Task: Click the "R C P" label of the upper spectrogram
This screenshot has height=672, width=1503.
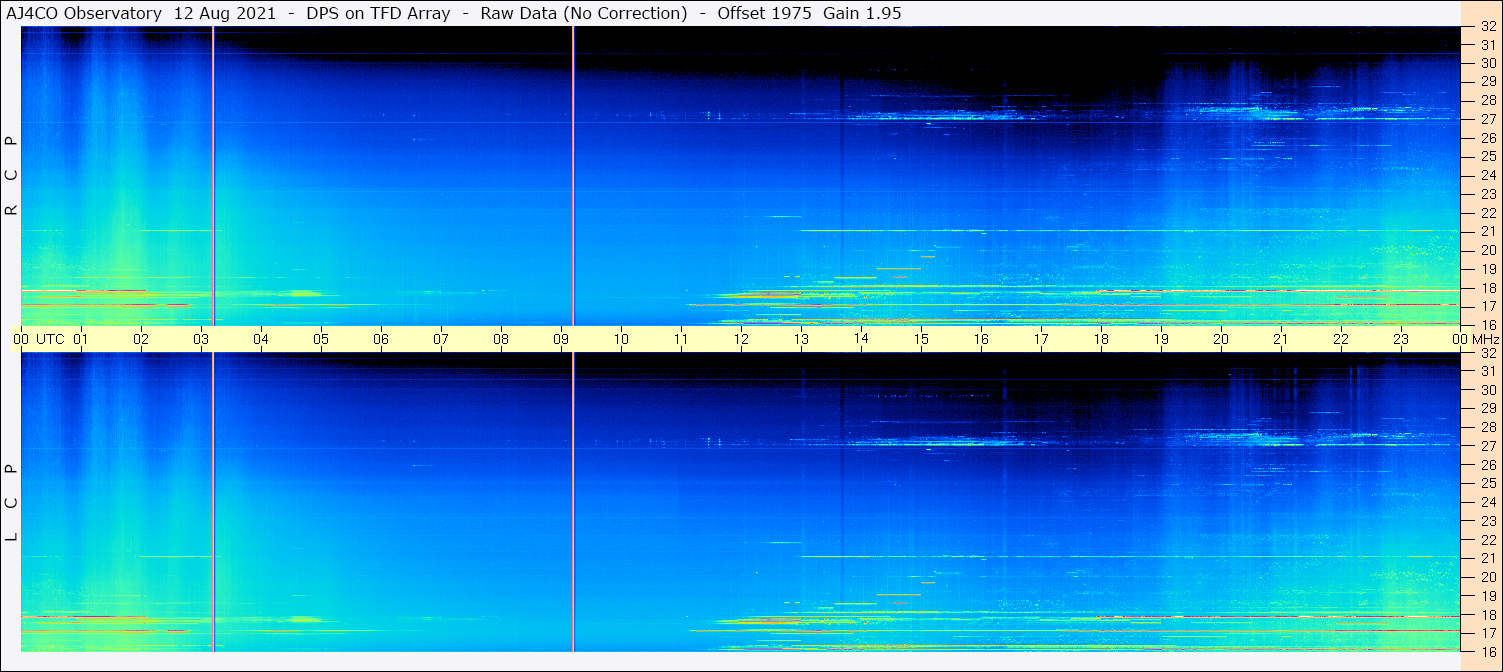Action: pos(12,176)
